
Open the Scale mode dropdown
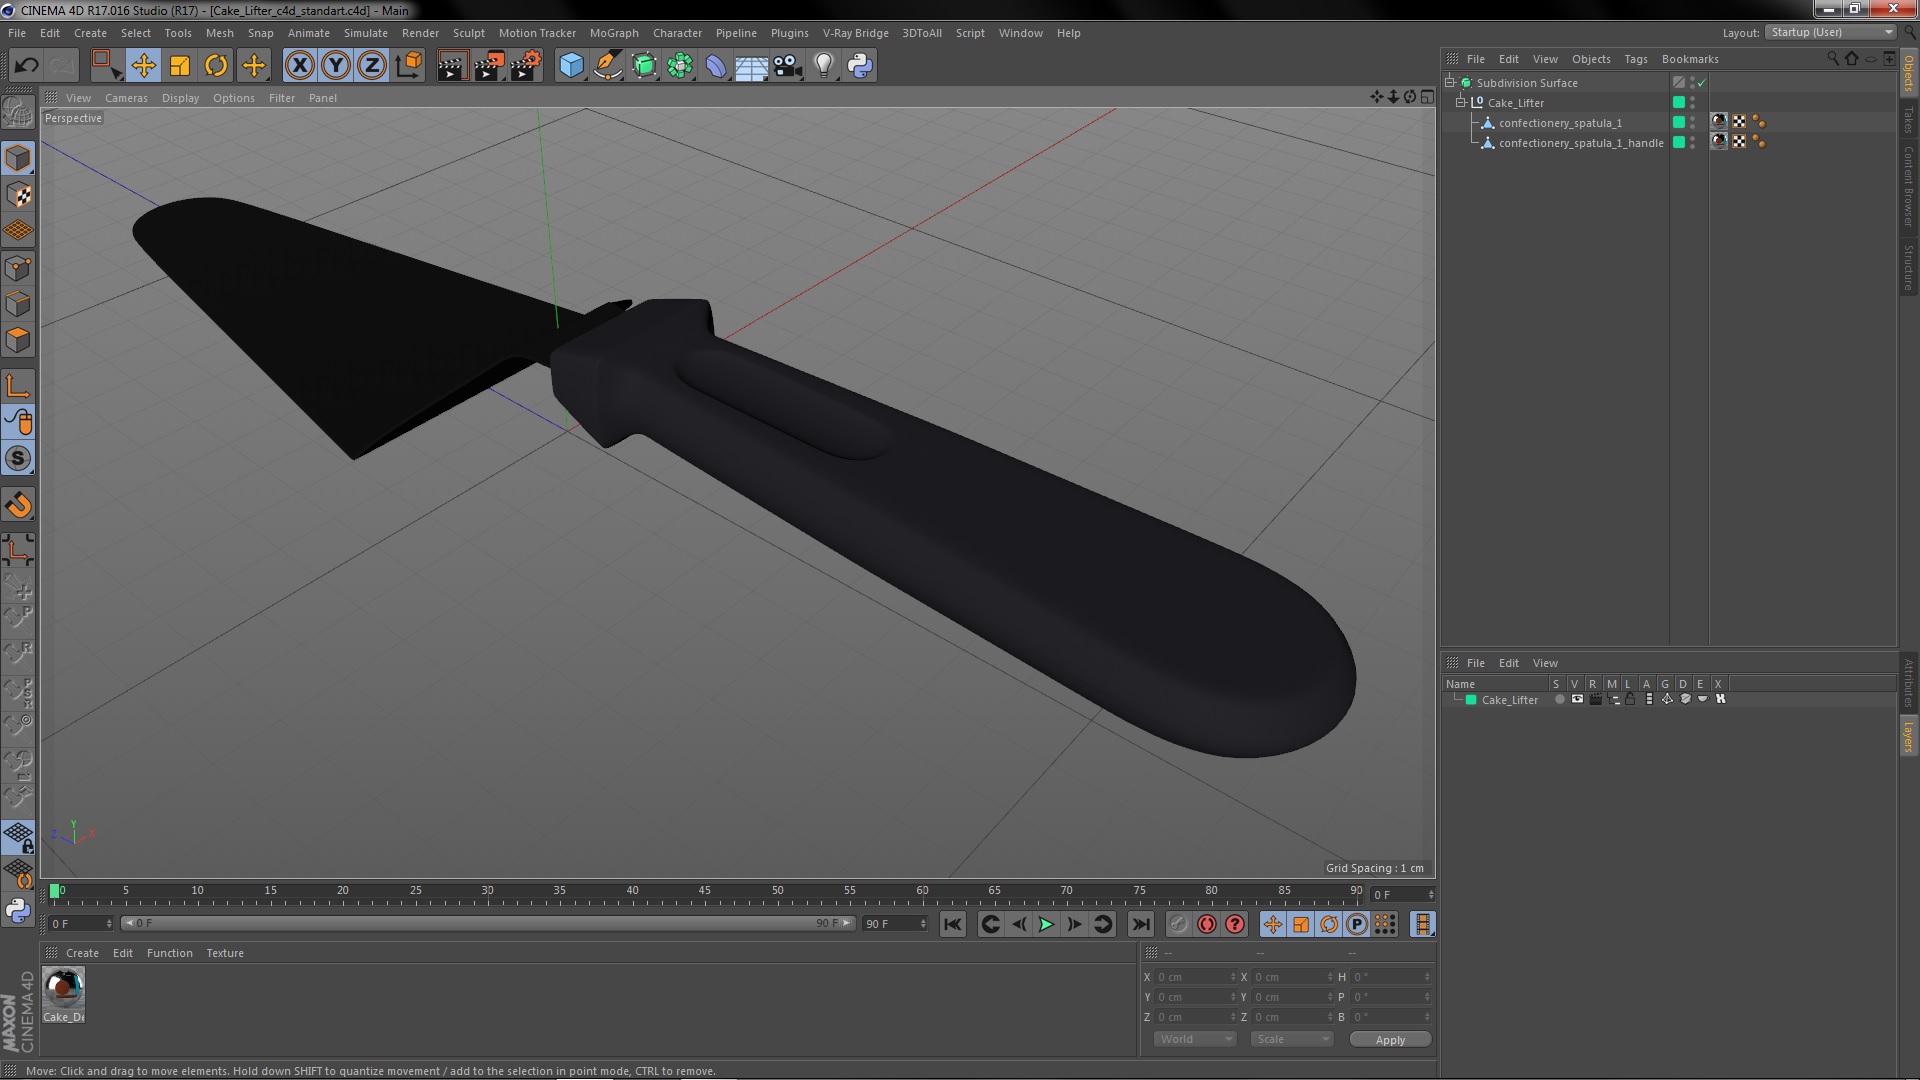point(1293,1039)
